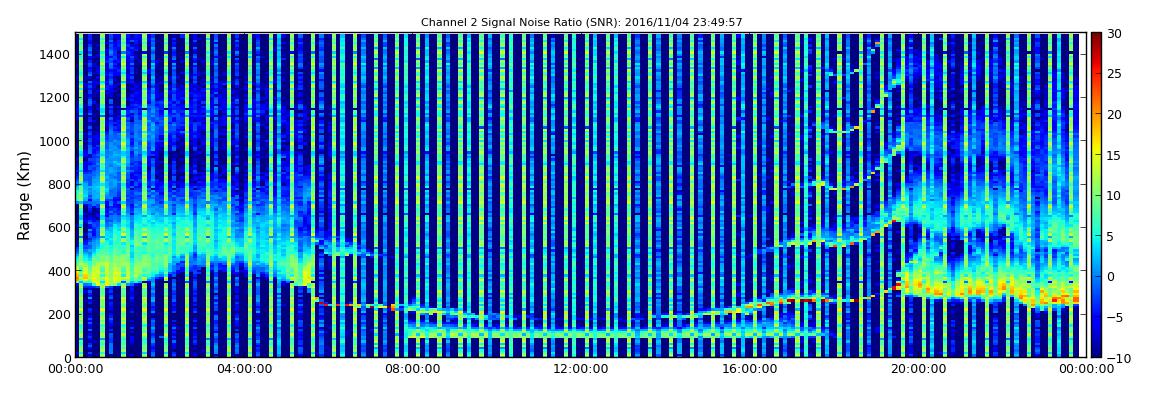The image size is (1150, 407).
Task: Click the 15 value on the colorbar
Action: pyautogui.click(x=1115, y=155)
